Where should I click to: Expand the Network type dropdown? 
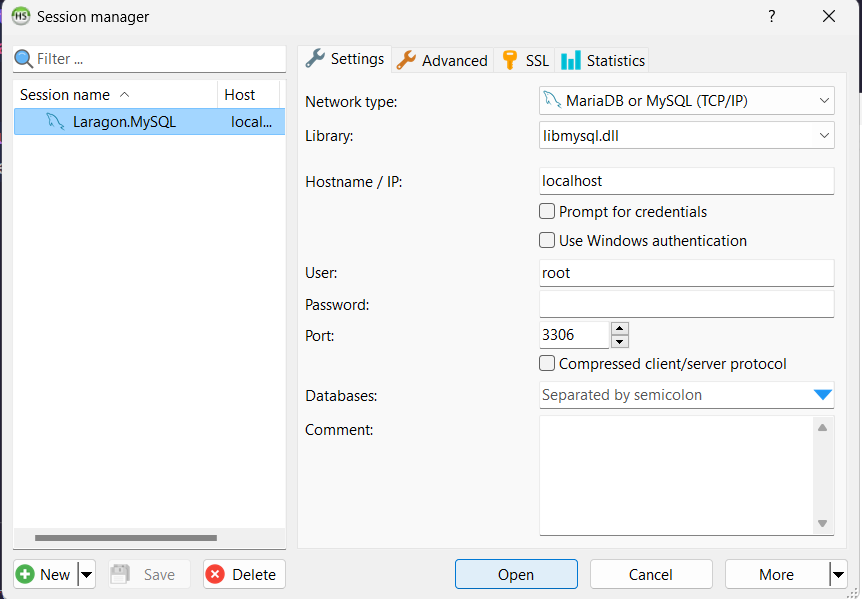click(824, 101)
